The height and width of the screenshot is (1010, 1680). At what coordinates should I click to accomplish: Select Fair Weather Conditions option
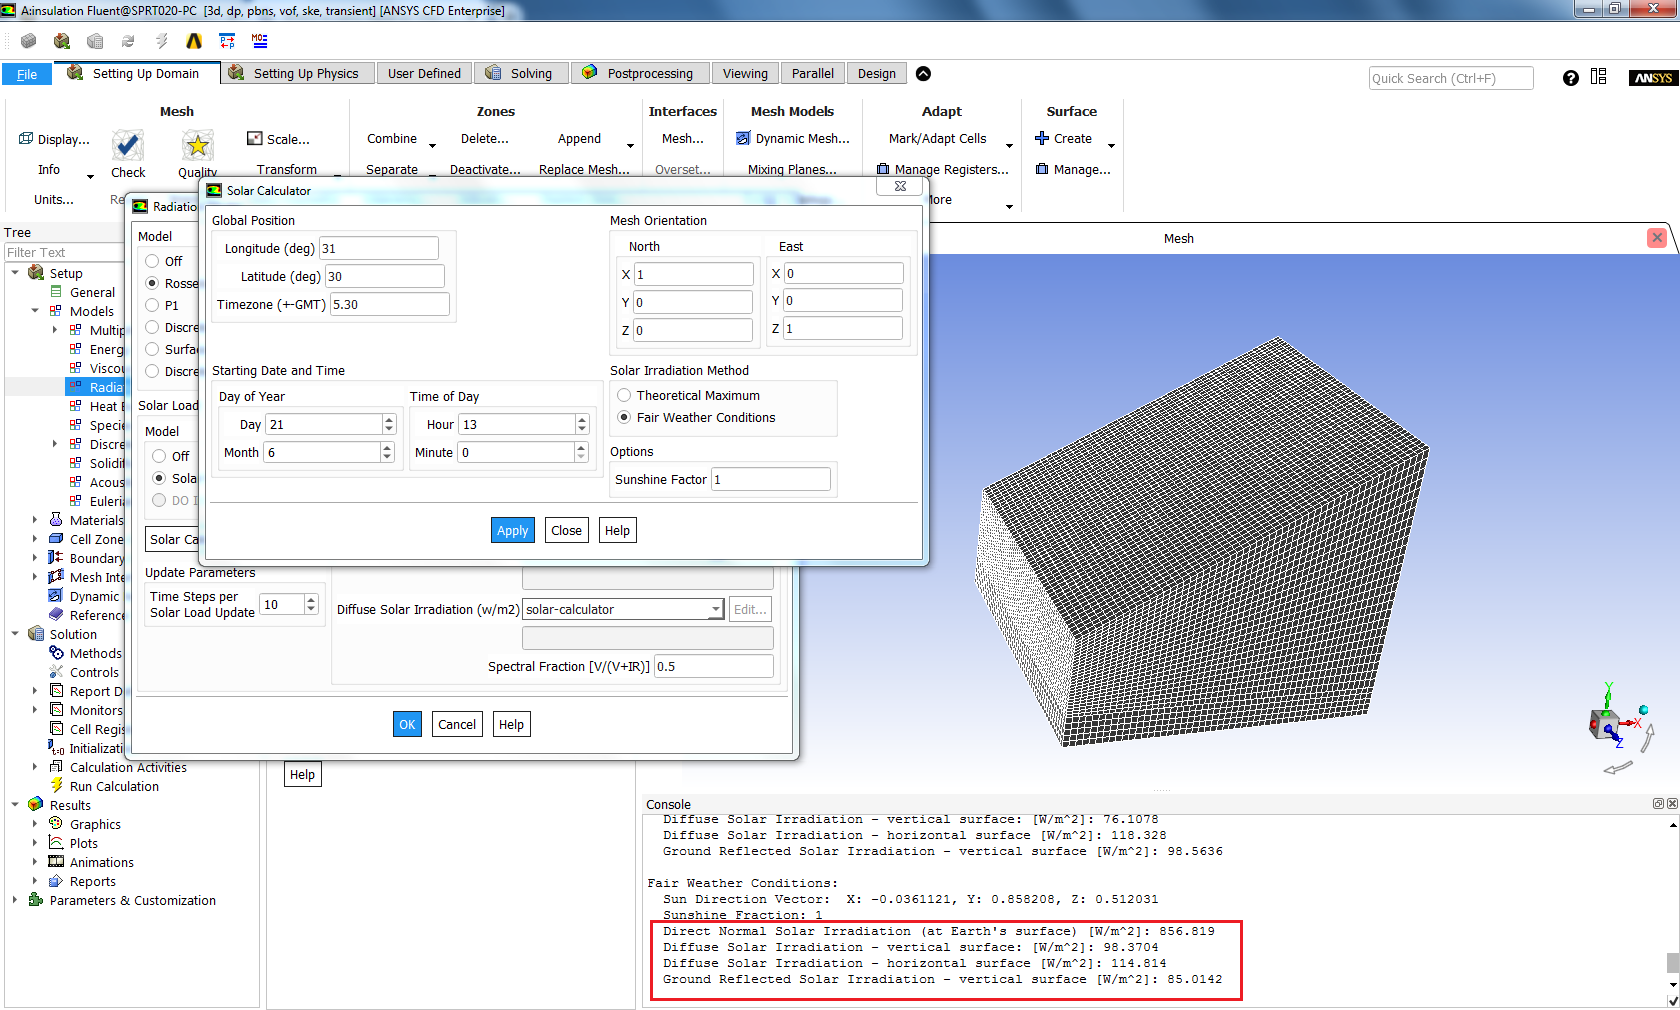[x=625, y=417]
